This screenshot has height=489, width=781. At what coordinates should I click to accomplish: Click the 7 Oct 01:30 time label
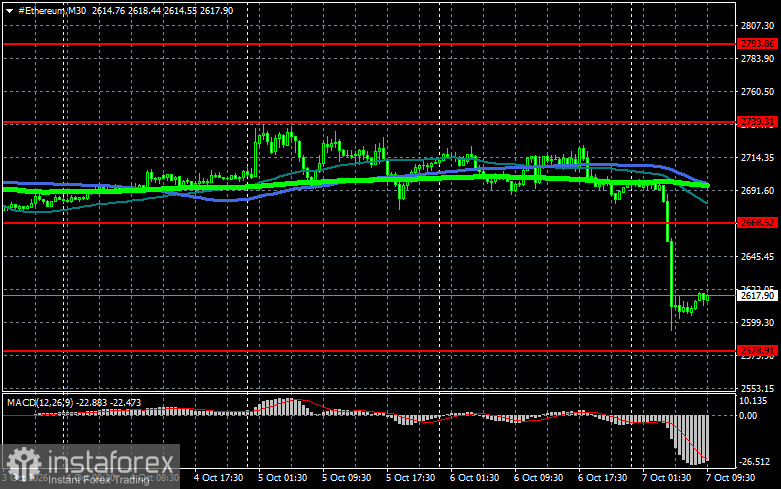point(666,478)
